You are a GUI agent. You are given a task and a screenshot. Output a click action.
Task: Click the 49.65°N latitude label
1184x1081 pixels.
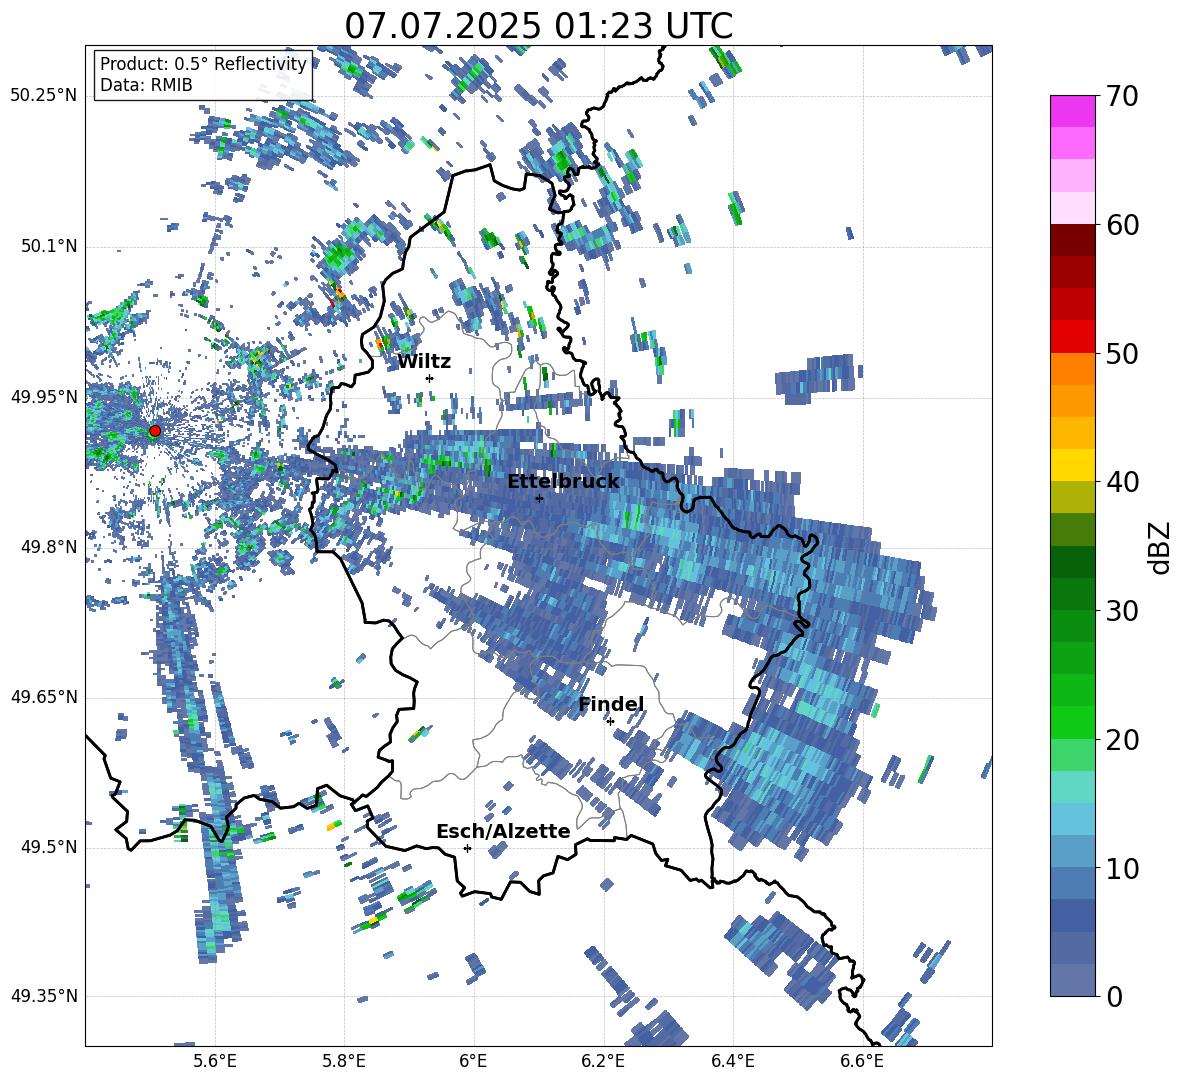pyautogui.click(x=44, y=697)
